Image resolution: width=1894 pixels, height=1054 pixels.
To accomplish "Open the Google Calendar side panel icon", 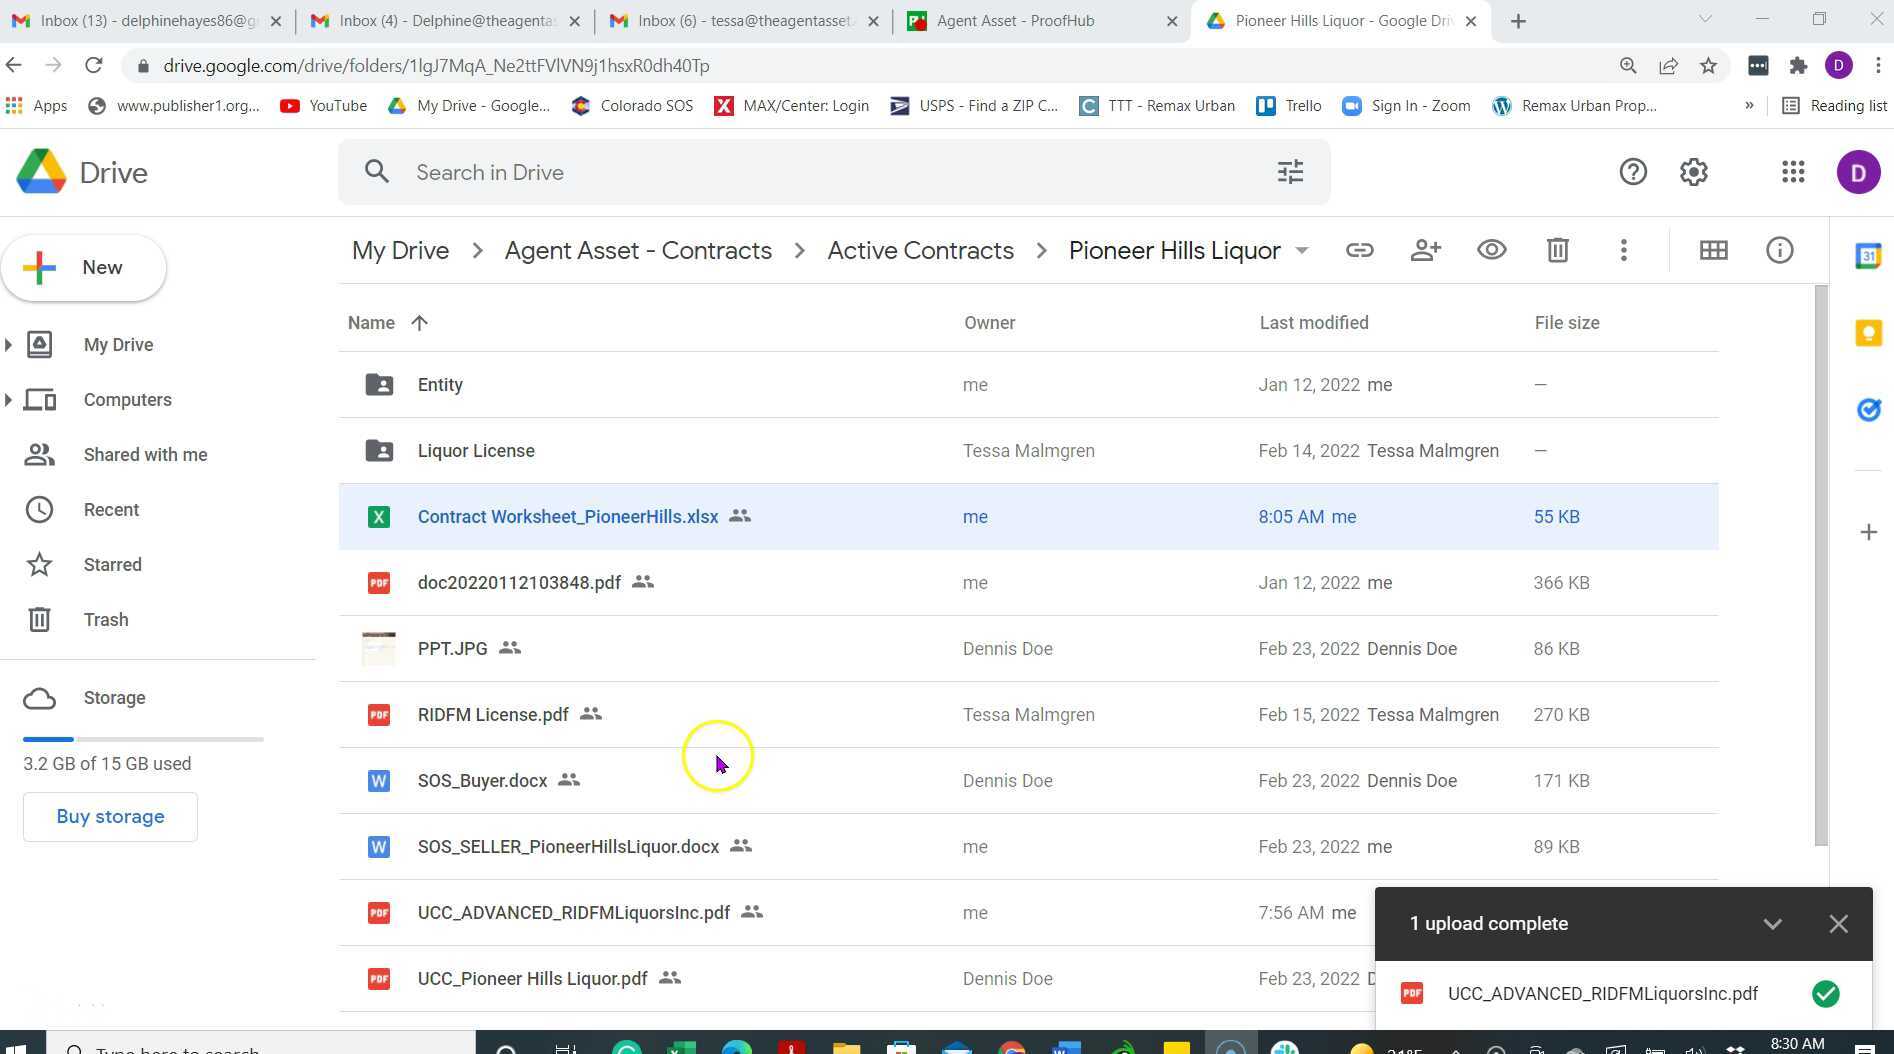I will tap(1868, 256).
